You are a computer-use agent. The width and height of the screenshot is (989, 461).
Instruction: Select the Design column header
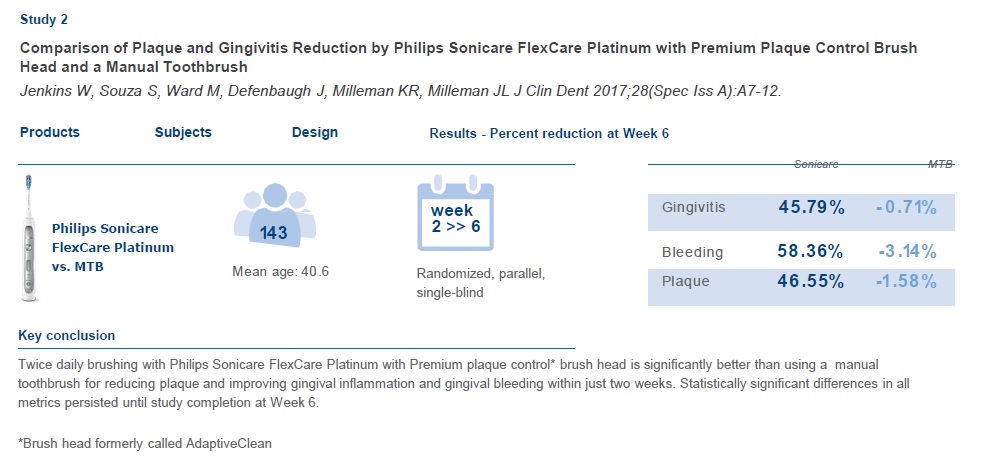(315, 132)
